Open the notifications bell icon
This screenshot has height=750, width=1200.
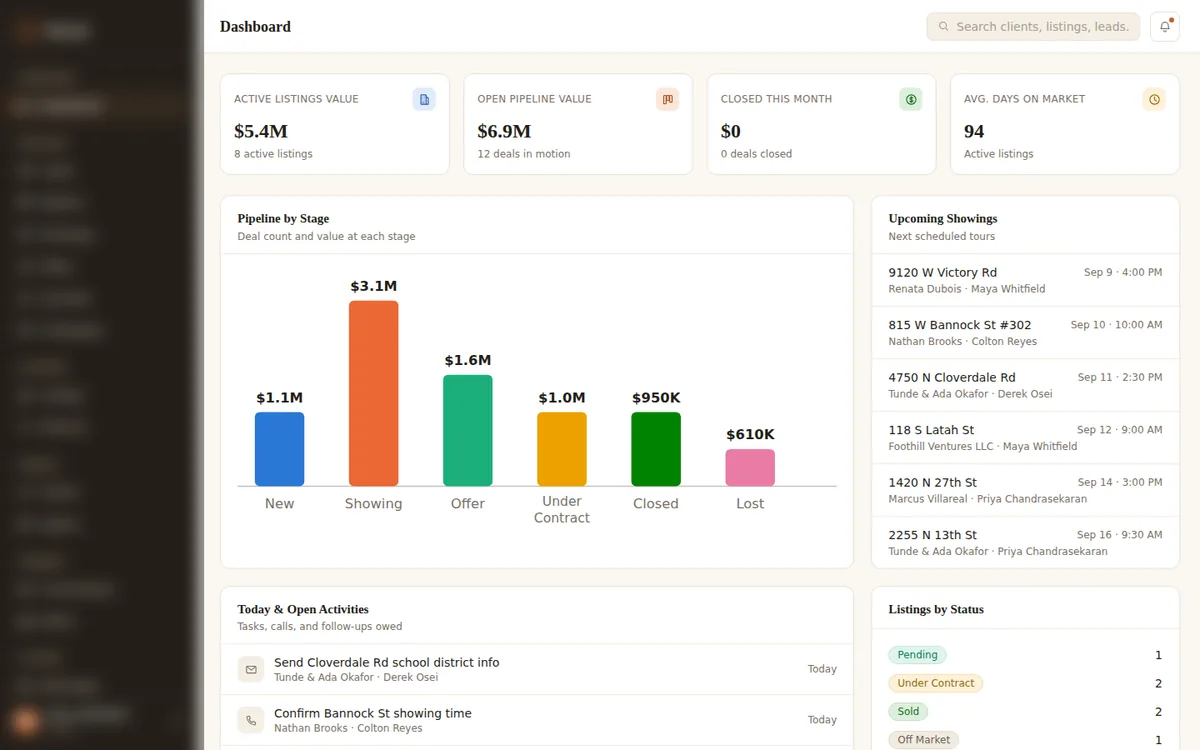(1165, 27)
